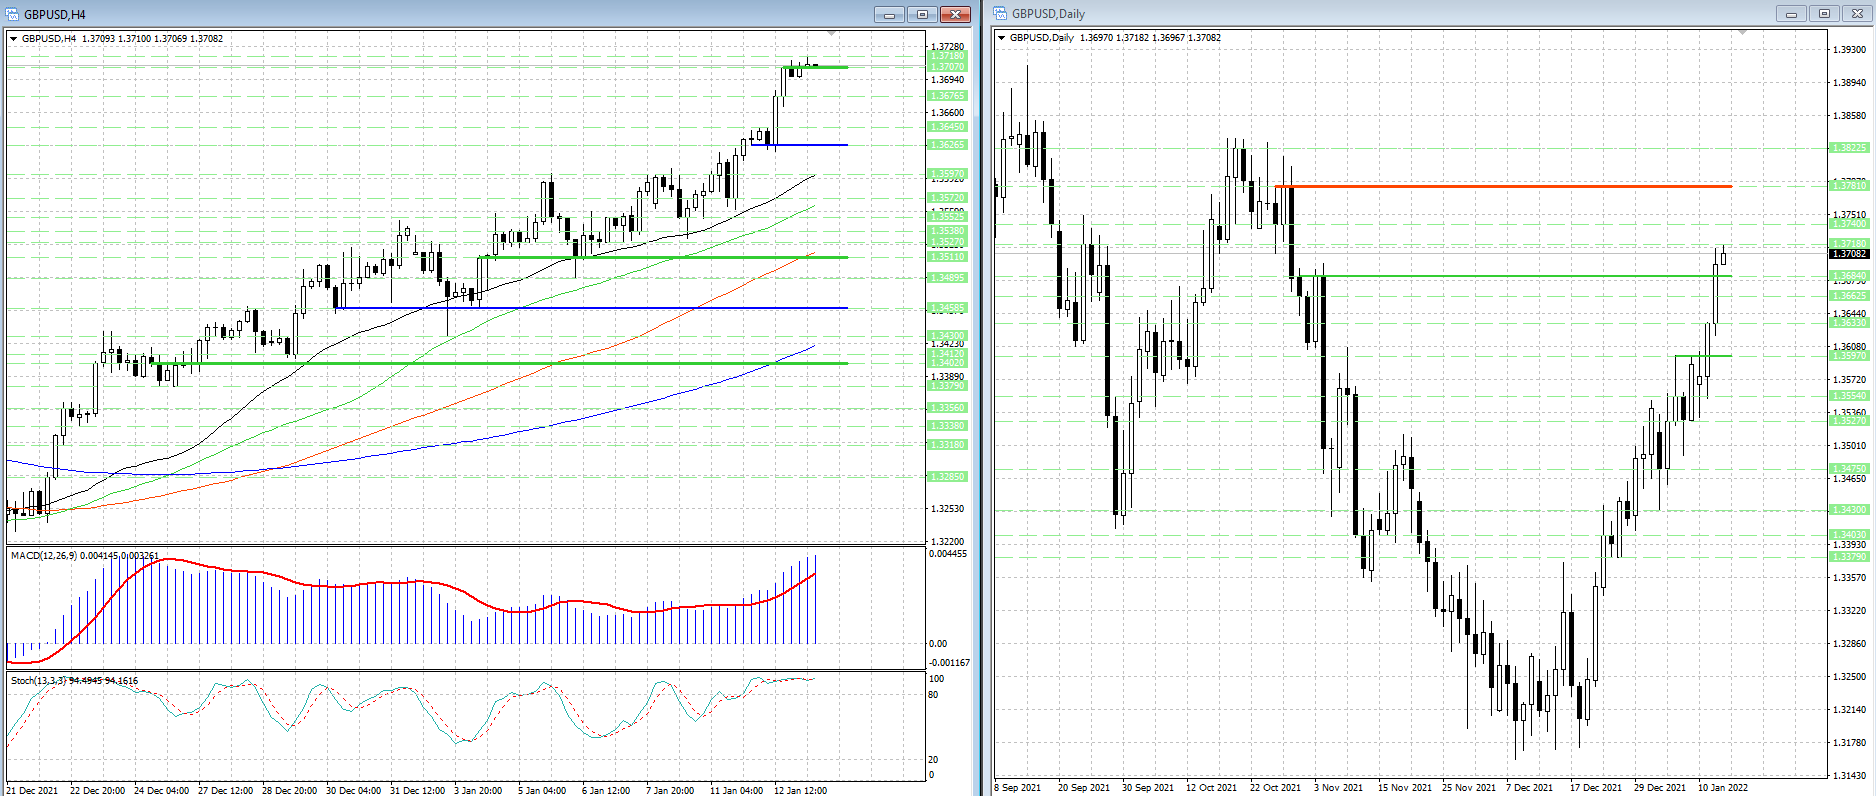Restore the GBPUSD,Daily chart window
Viewport: 1876px width, 796px height.
tap(1824, 13)
